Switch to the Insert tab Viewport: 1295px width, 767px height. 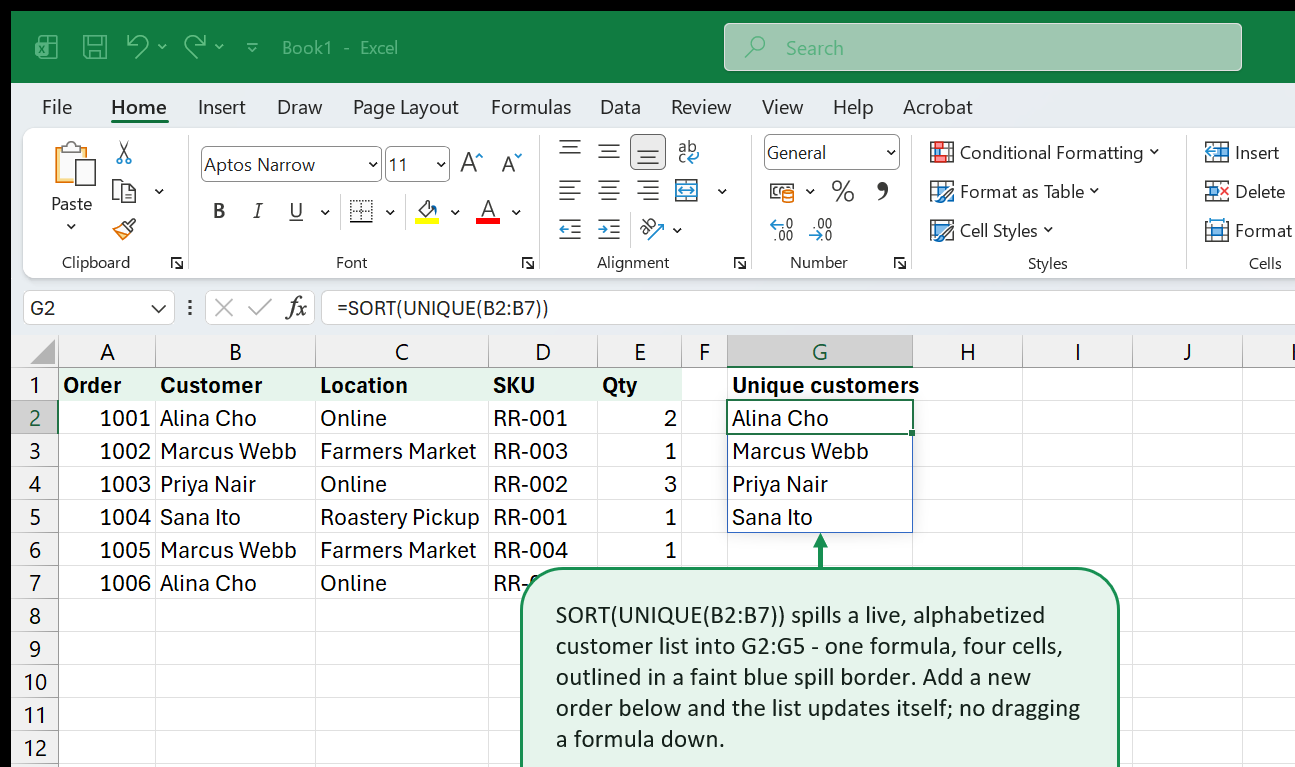pyautogui.click(x=222, y=107)
